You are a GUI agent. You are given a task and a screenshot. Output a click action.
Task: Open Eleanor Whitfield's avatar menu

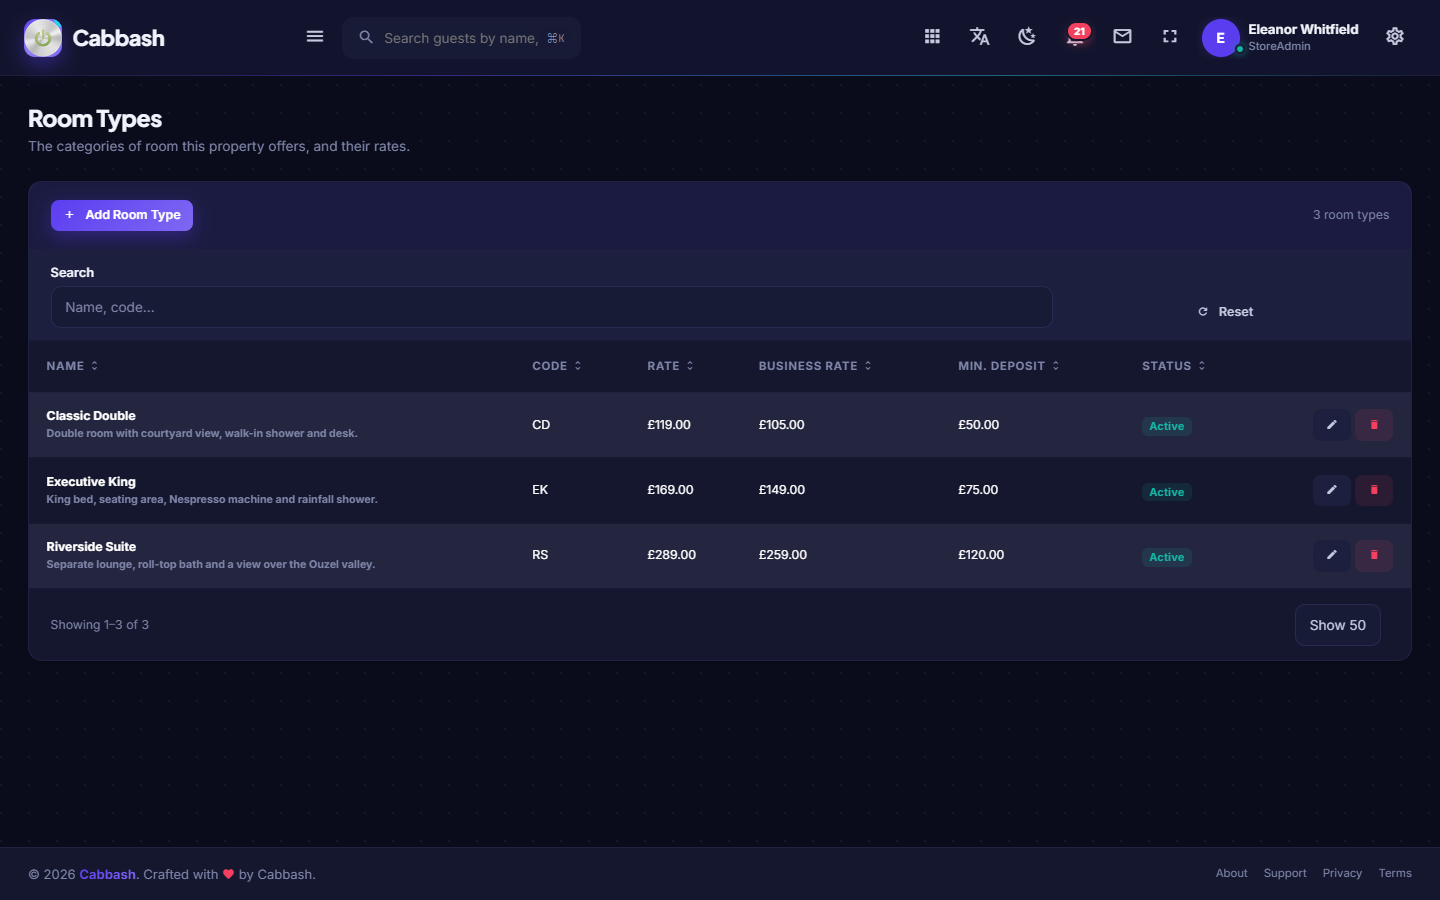1220,38
